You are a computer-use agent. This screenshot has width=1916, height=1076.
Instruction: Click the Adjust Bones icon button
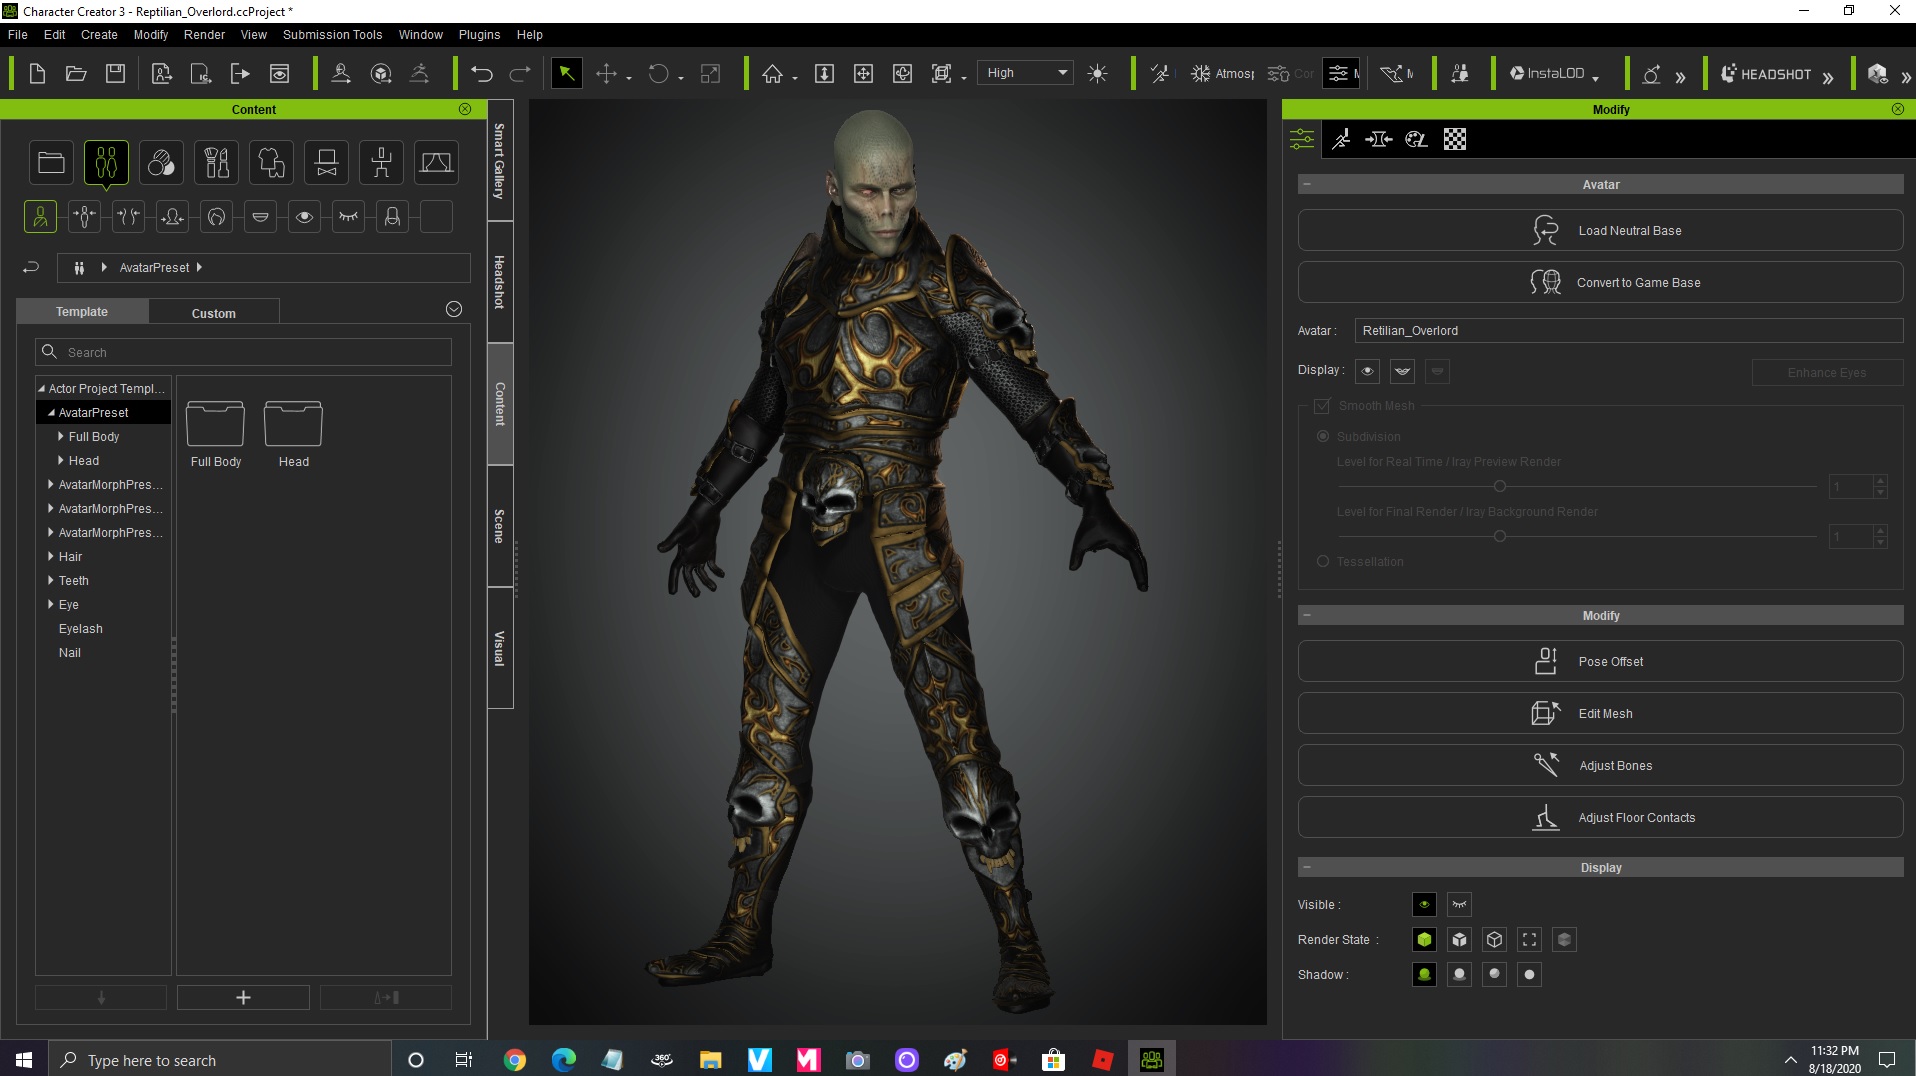tap(1600, 765)
